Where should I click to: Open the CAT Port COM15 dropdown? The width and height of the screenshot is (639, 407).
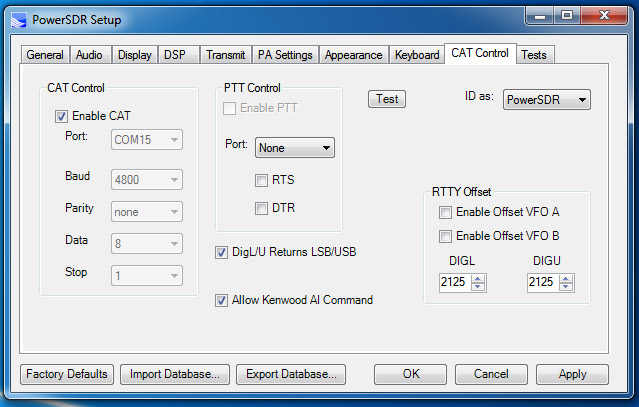point(147,140)
